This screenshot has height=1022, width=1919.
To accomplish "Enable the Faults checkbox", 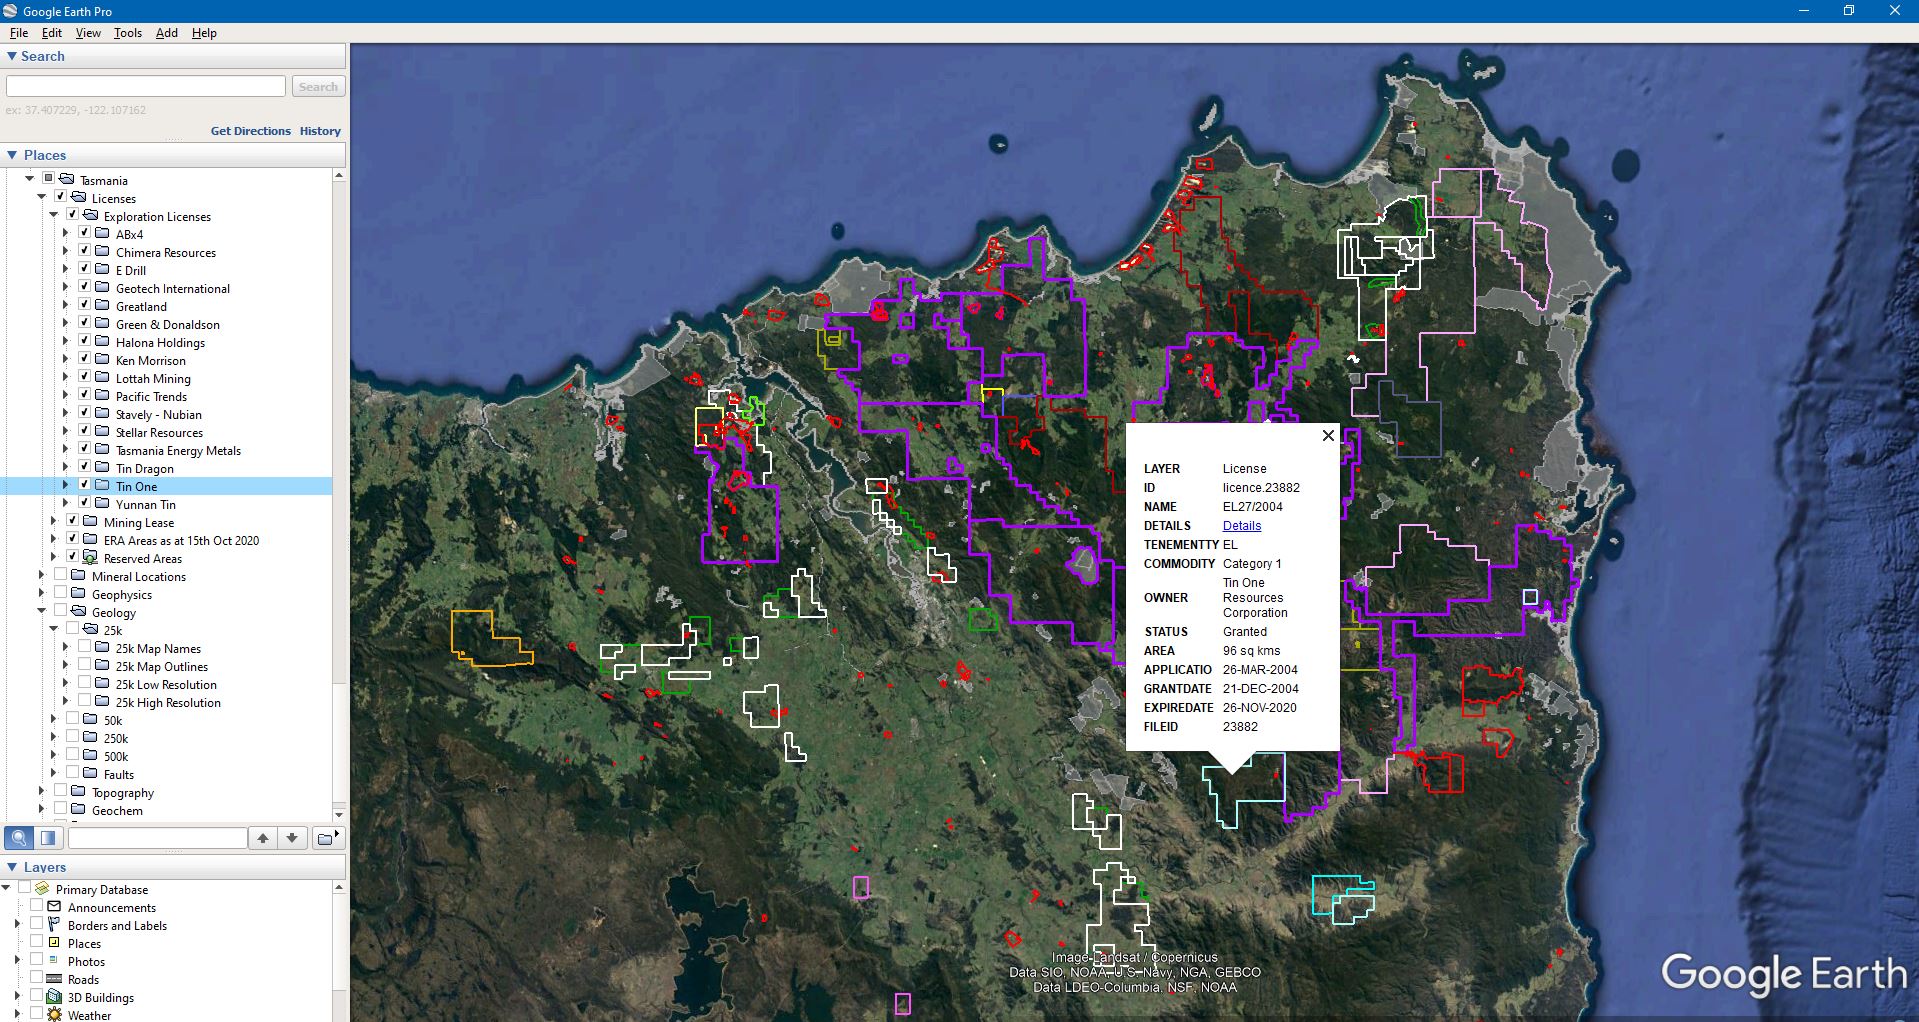I will click(72, 774).
